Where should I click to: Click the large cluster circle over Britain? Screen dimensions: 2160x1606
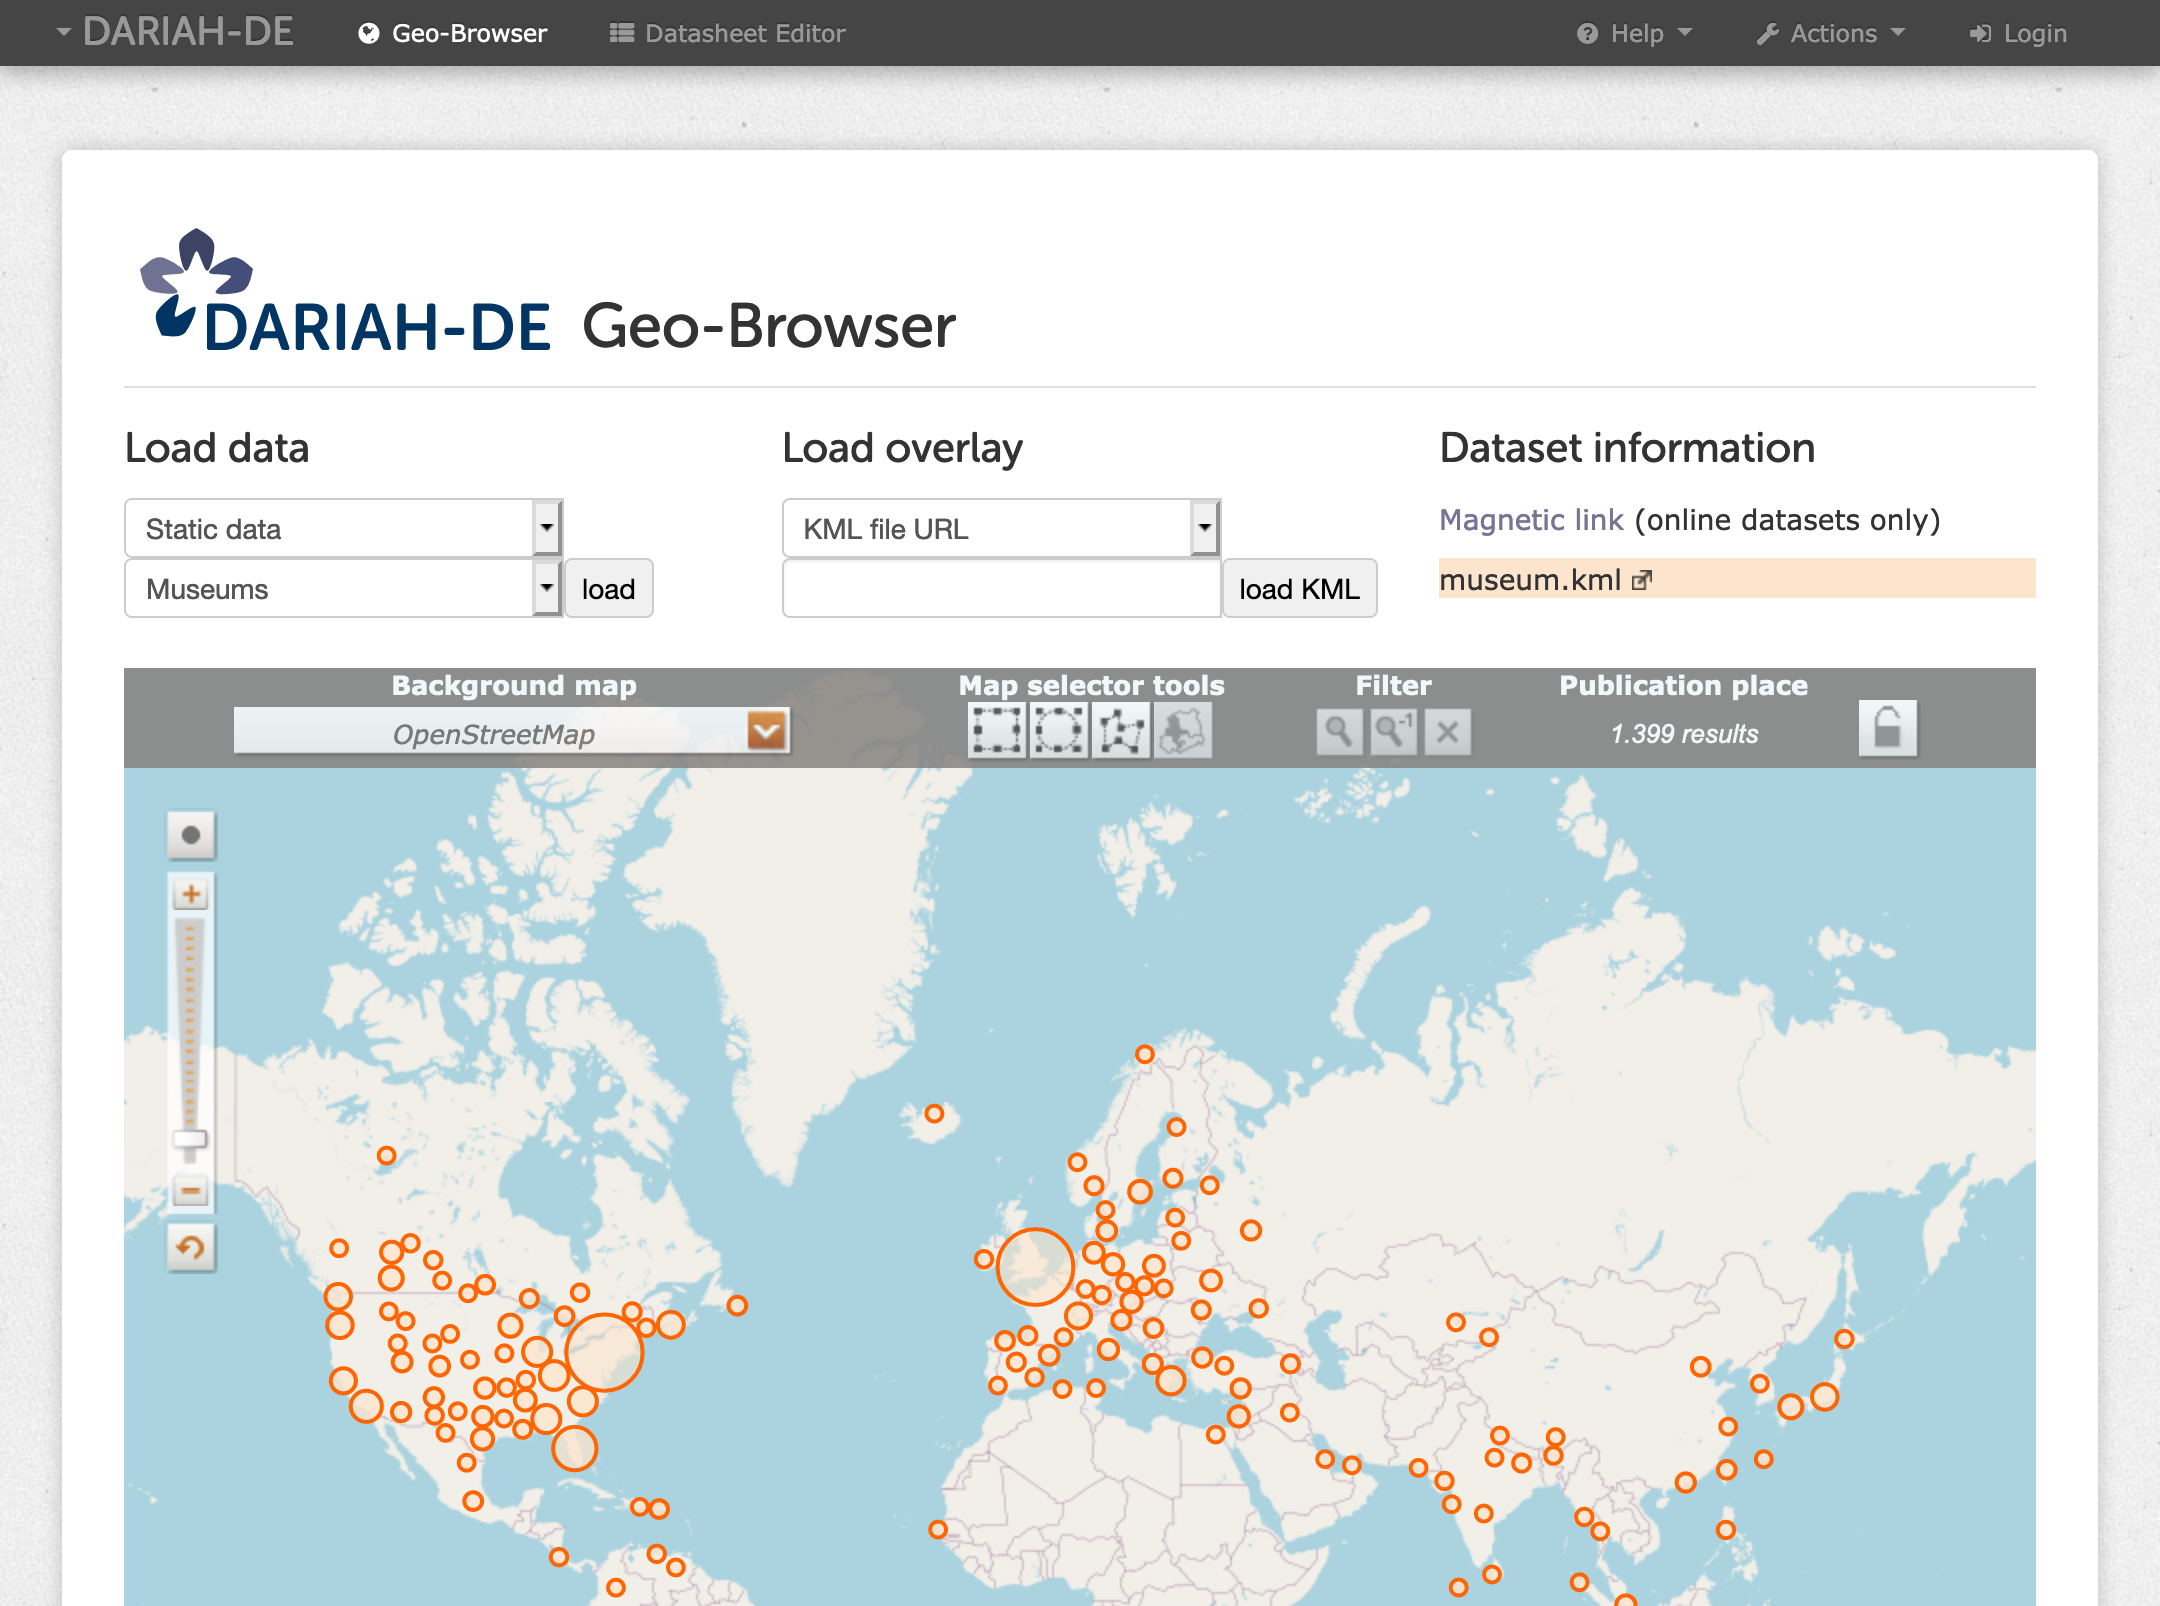pyautogui.click(x=1035, y=1267)
